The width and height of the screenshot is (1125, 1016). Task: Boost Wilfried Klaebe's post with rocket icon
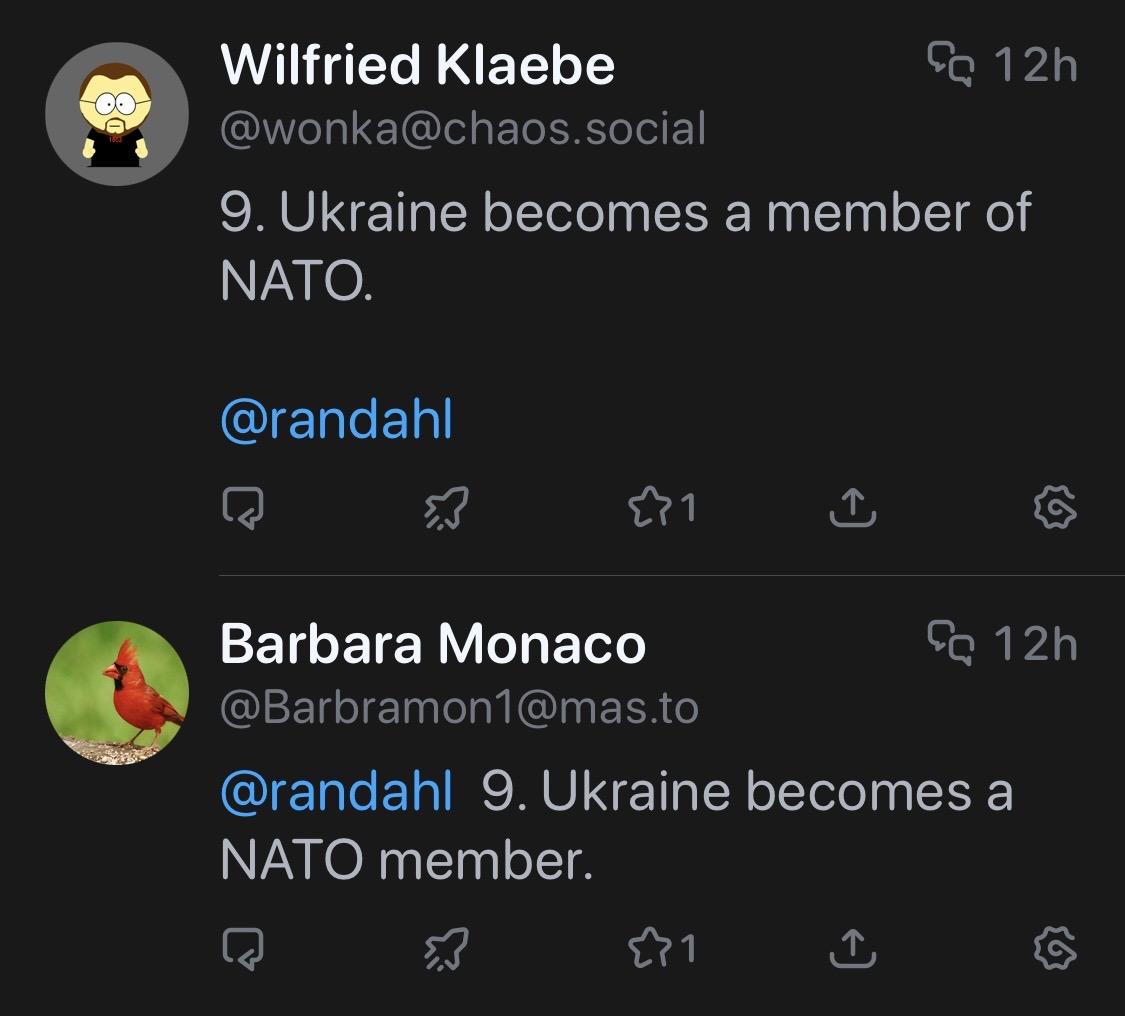tap(446, 510)
